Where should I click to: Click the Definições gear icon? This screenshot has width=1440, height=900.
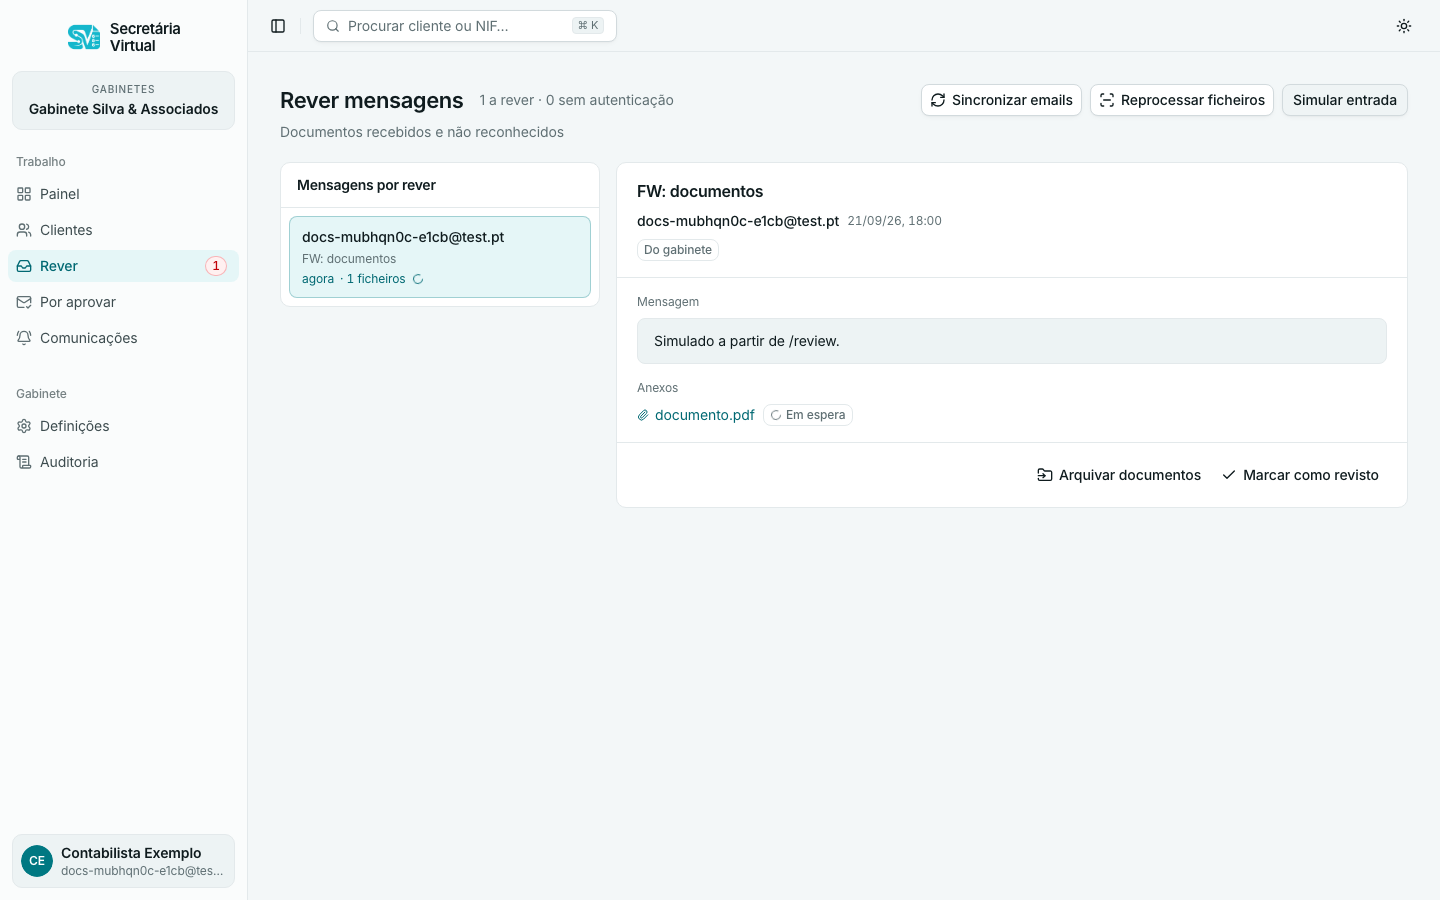[x=24, y=426]
